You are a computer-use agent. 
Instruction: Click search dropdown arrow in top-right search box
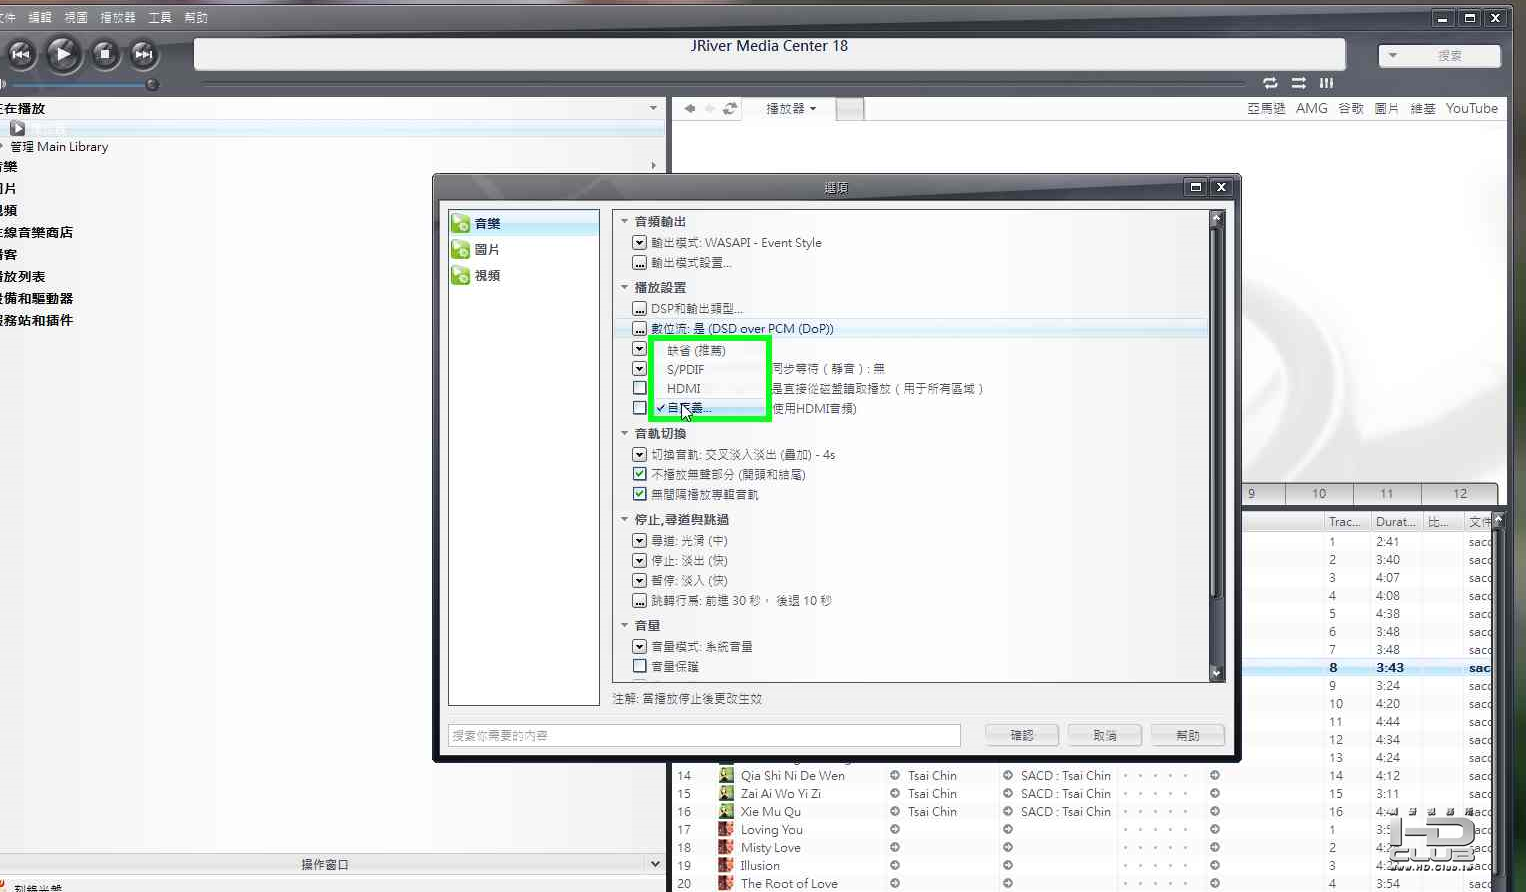(x=1393, y=56)
